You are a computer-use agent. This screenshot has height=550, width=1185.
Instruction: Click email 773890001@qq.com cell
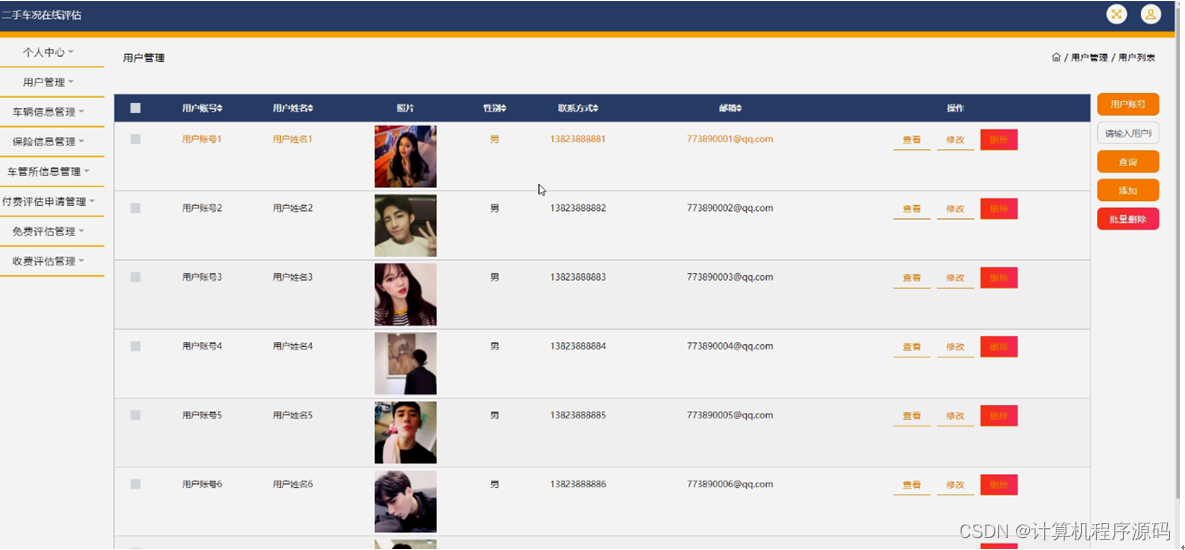click(729, 139)
